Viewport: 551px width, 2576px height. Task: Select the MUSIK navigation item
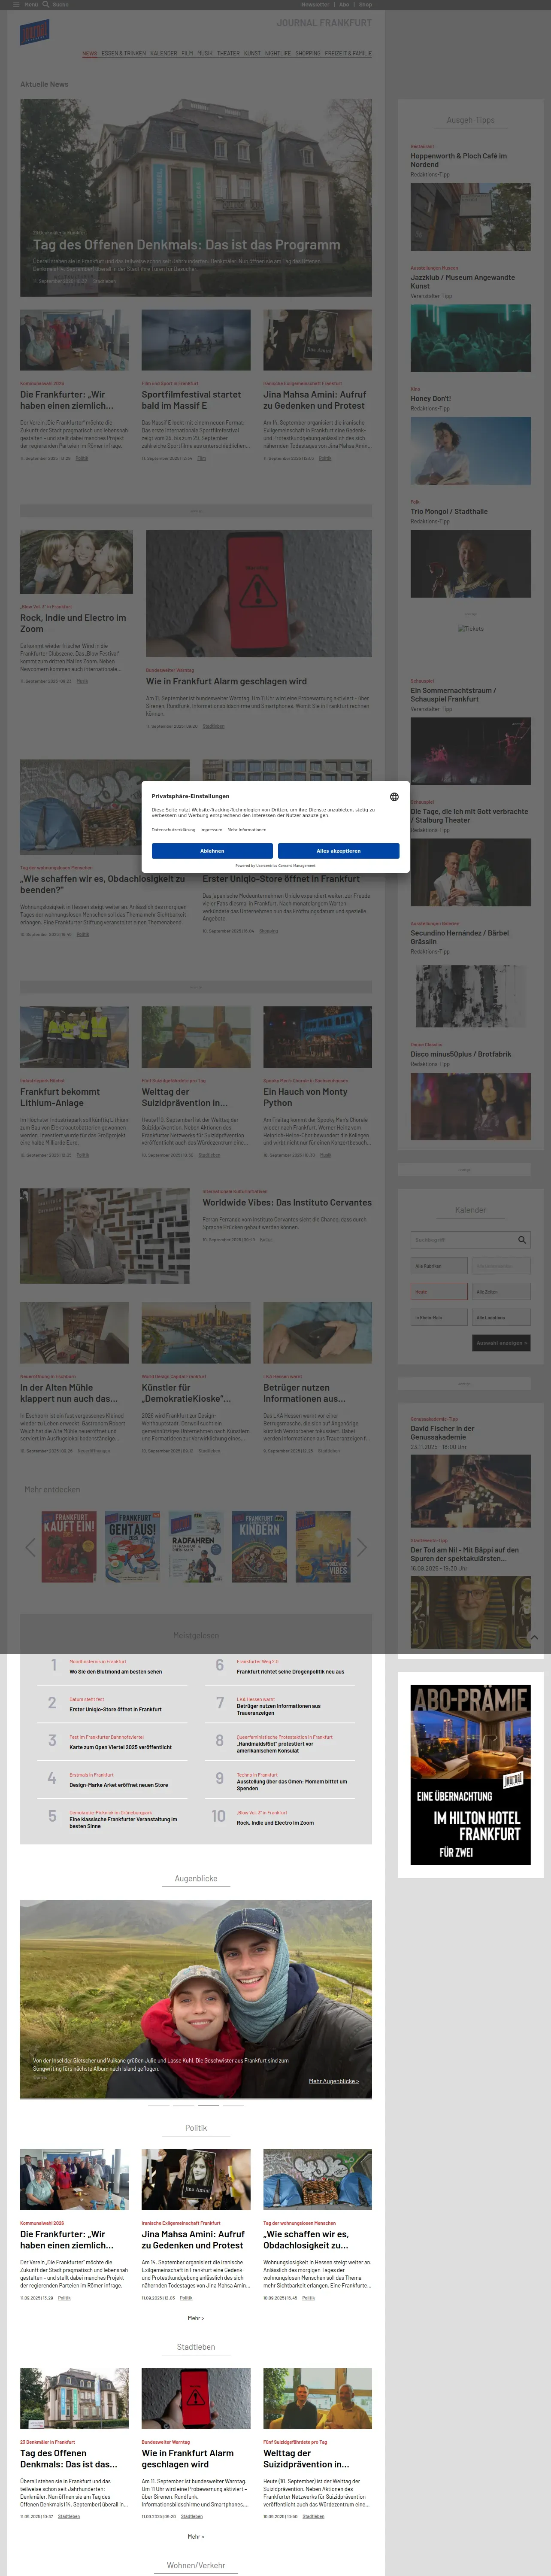pos(205,53)
